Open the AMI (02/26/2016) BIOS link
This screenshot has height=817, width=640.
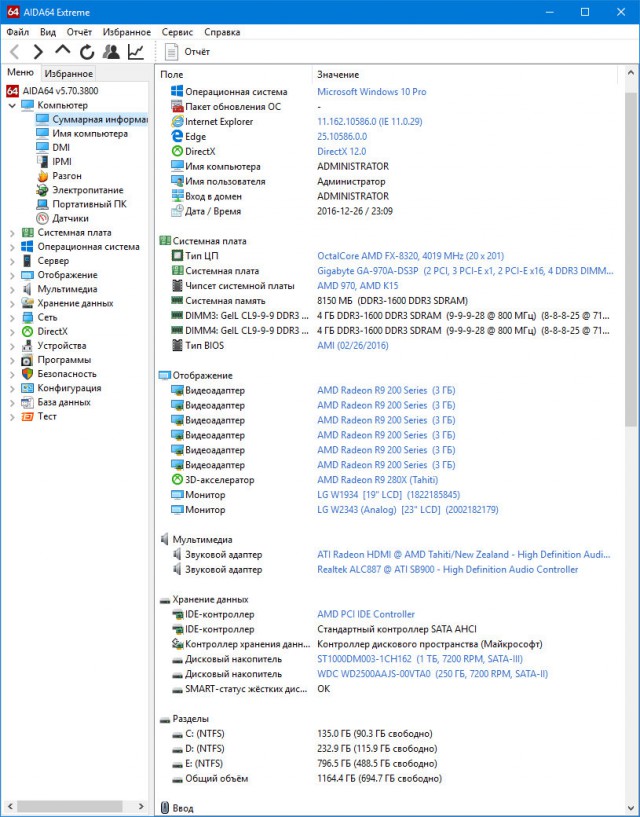(353, 345)
